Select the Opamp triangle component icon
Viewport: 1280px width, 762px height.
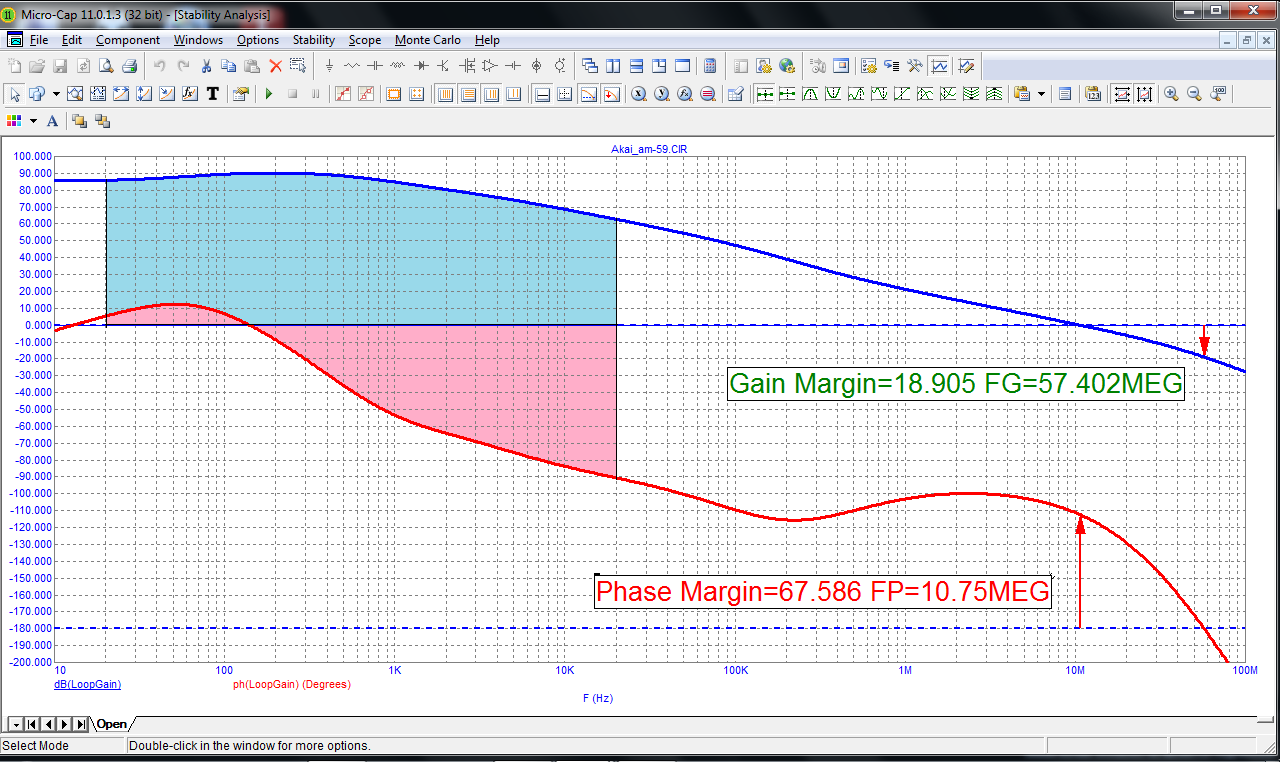coord(490,66)
